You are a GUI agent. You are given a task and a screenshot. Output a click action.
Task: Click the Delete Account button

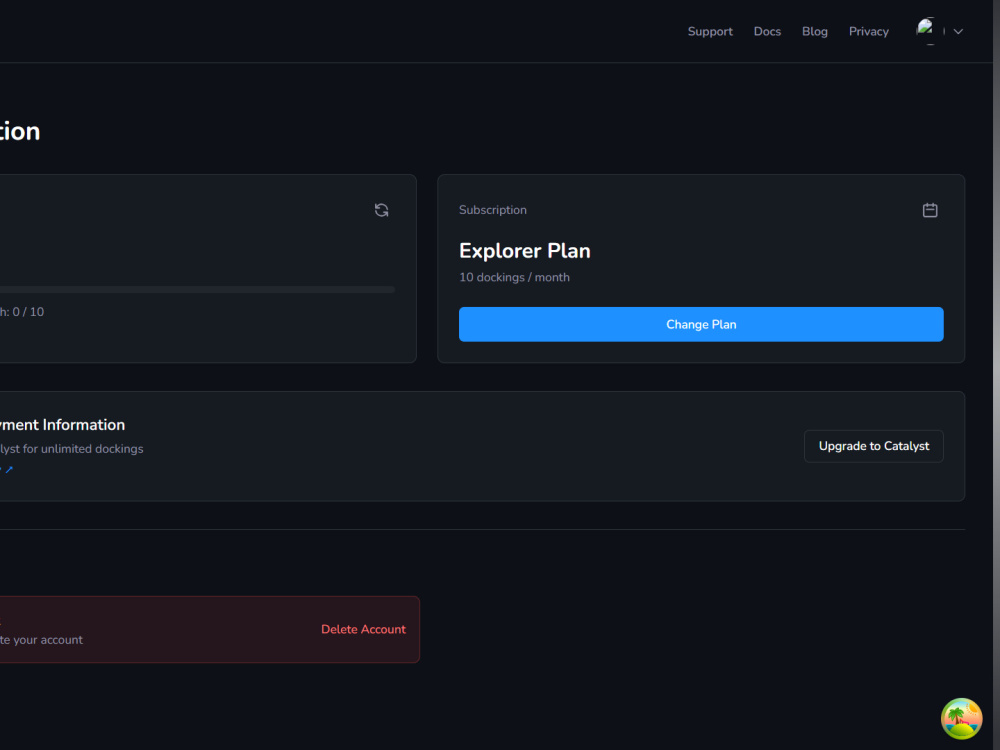coord(364,629)
